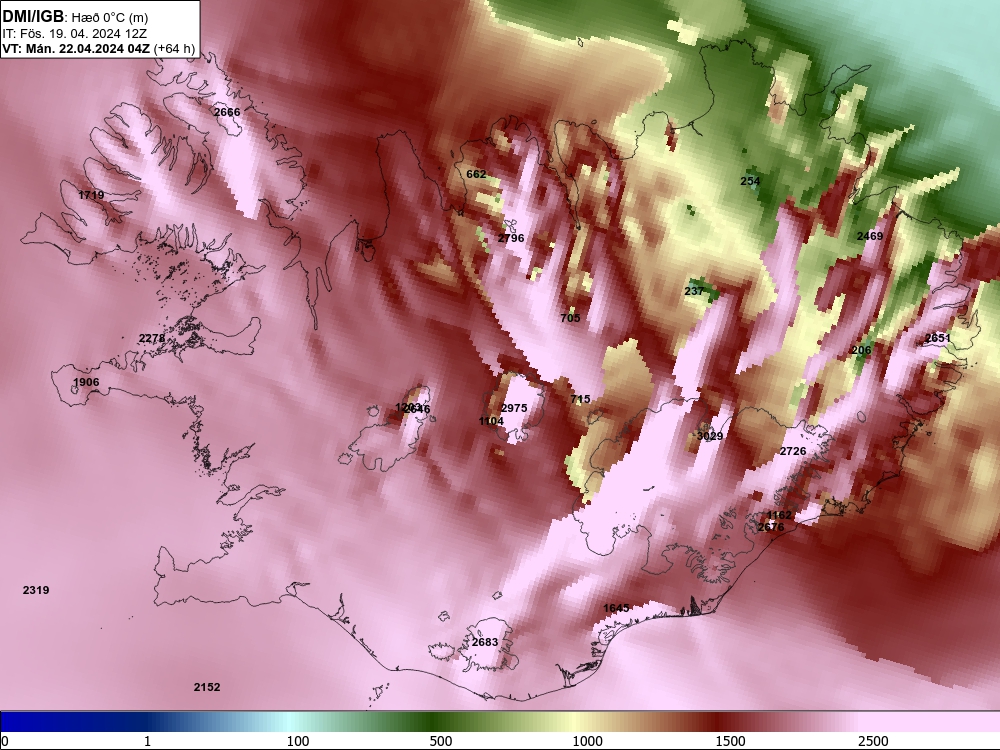Click the VT: Mán. 22.04.2024 04Z line

[99, 48]
